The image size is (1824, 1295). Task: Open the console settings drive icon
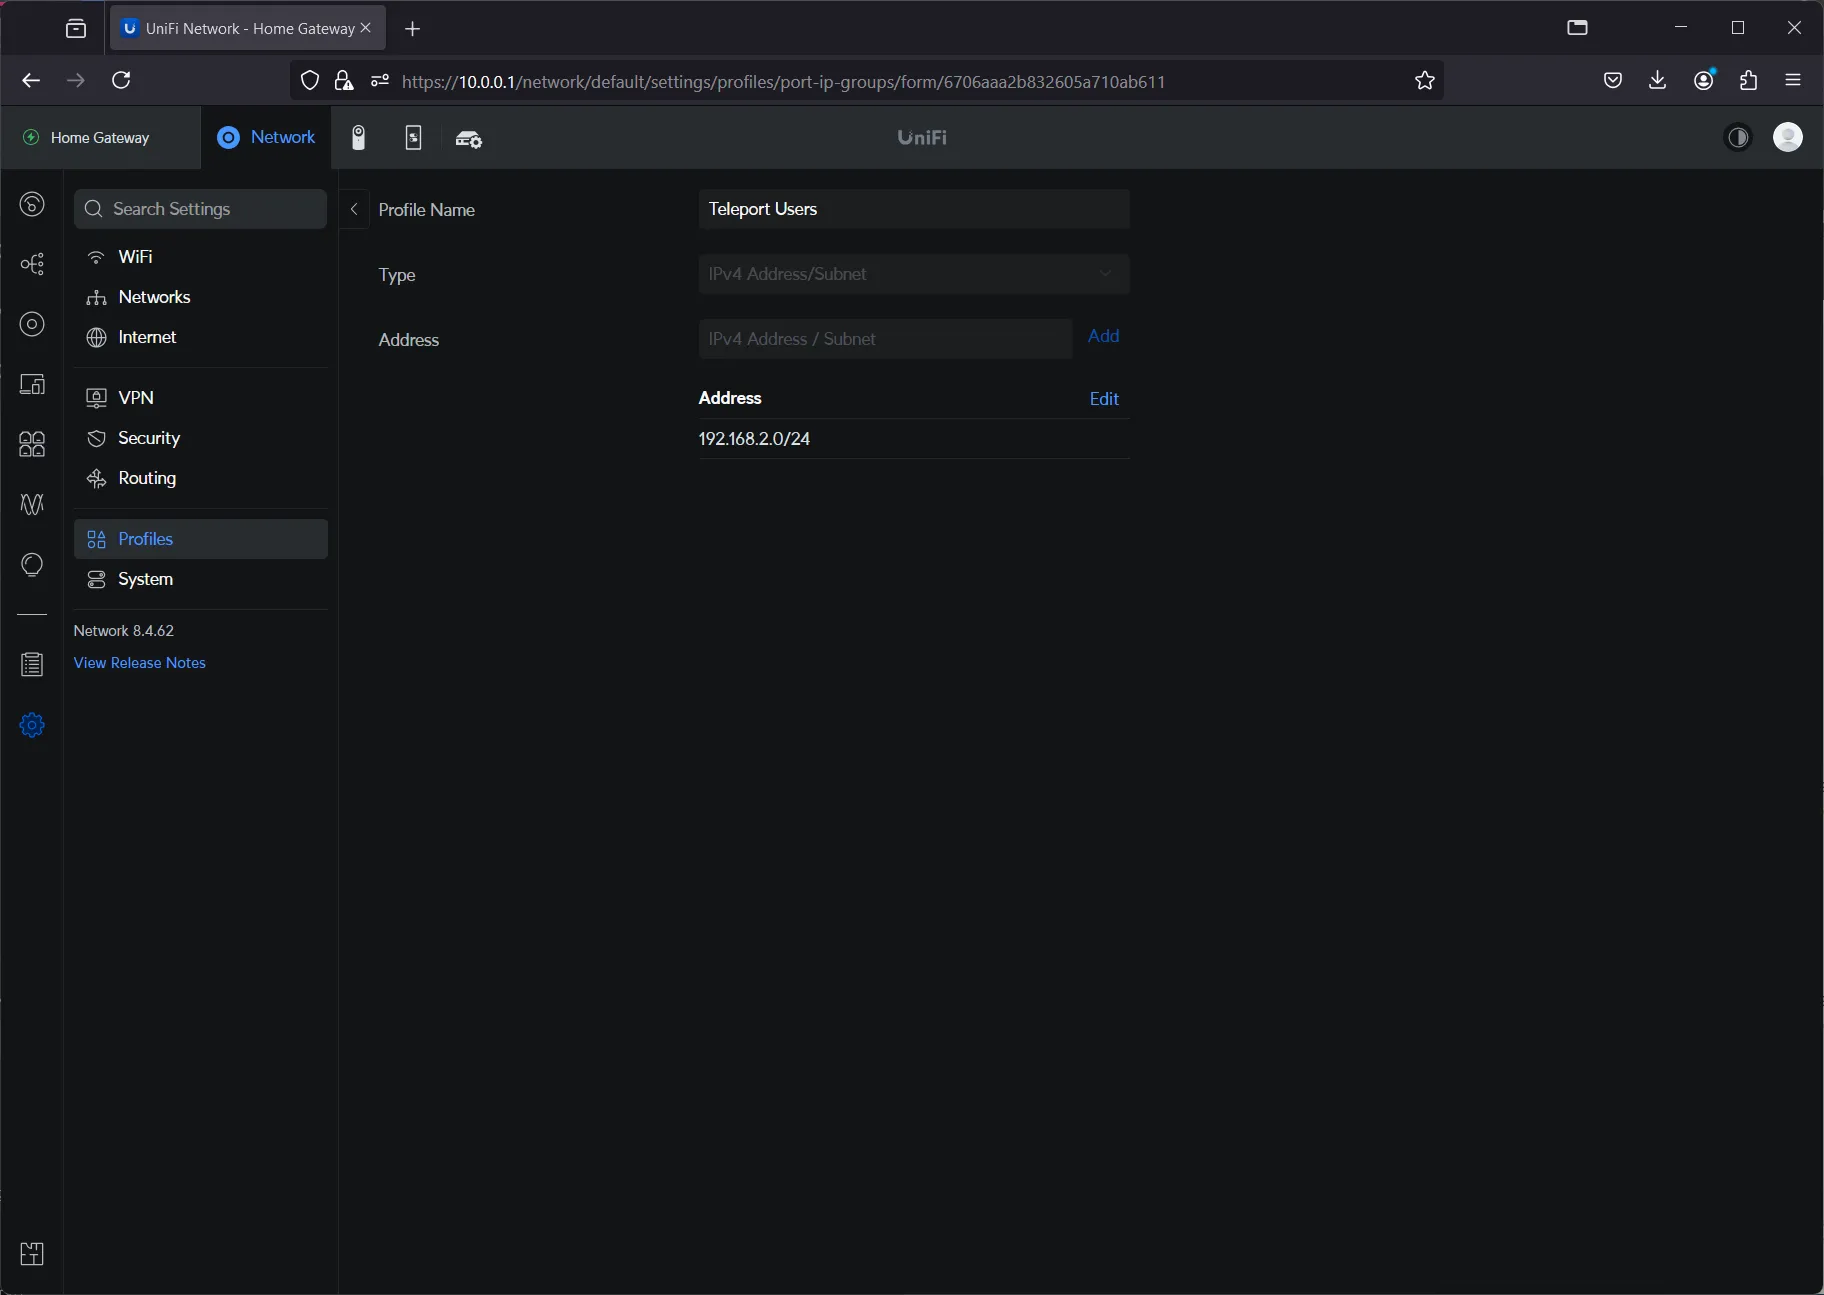pos(469,139)
